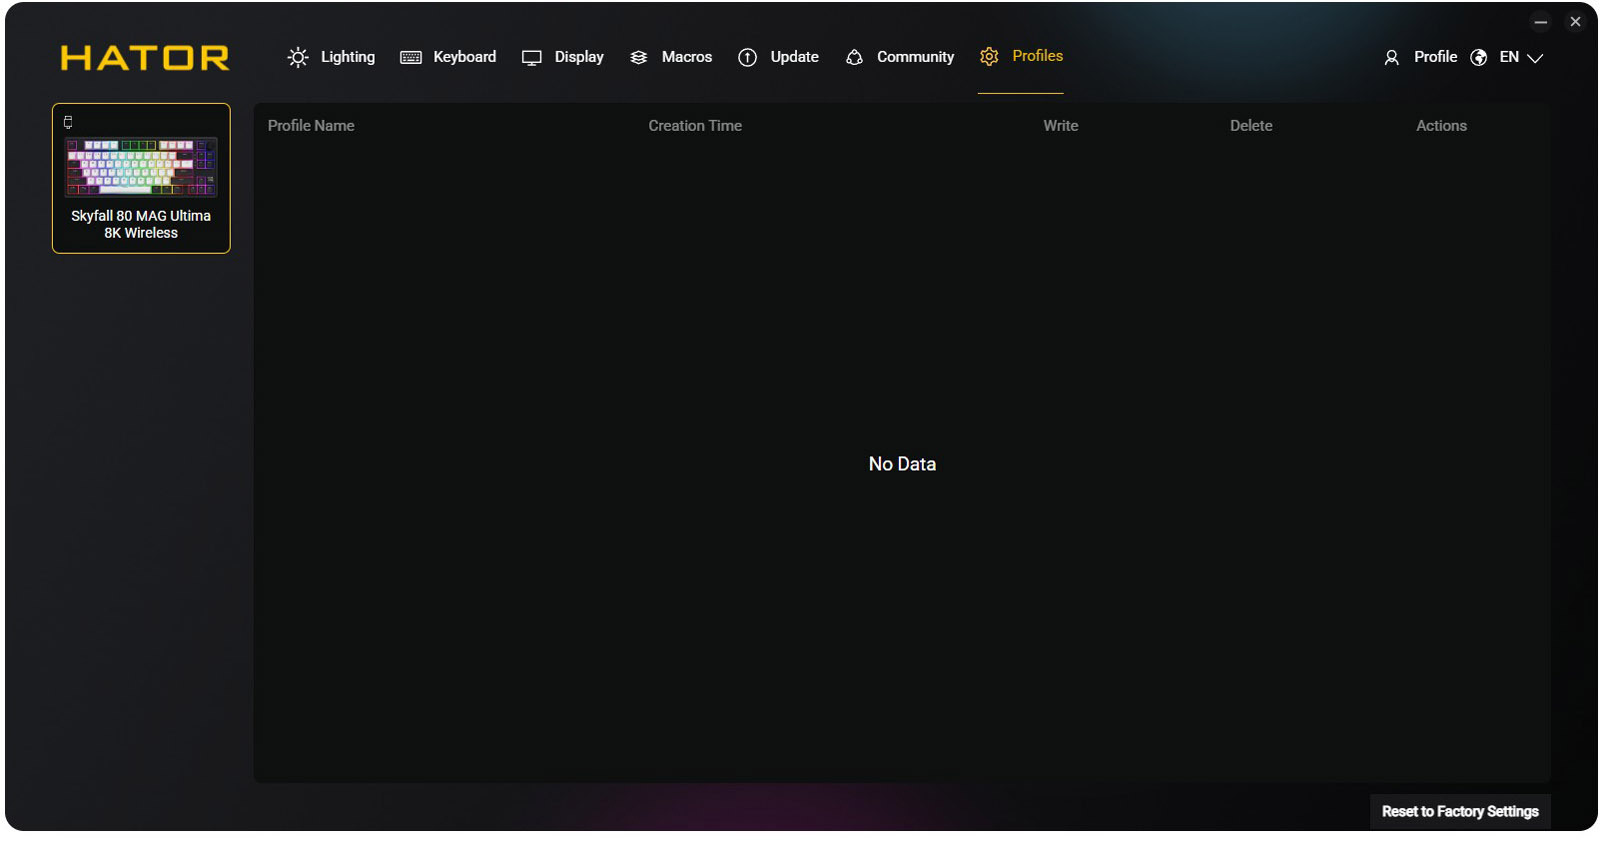Click the Lighting sun icon
This screenshot has height=845, width=1604.
pos(298,58)
